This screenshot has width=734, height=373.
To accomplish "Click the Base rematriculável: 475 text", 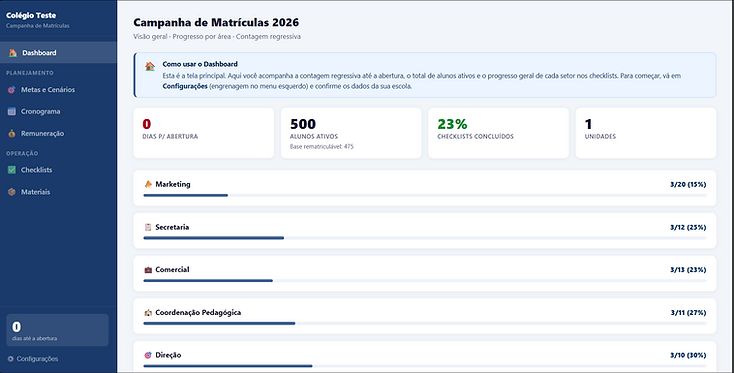I will [322, 146].
